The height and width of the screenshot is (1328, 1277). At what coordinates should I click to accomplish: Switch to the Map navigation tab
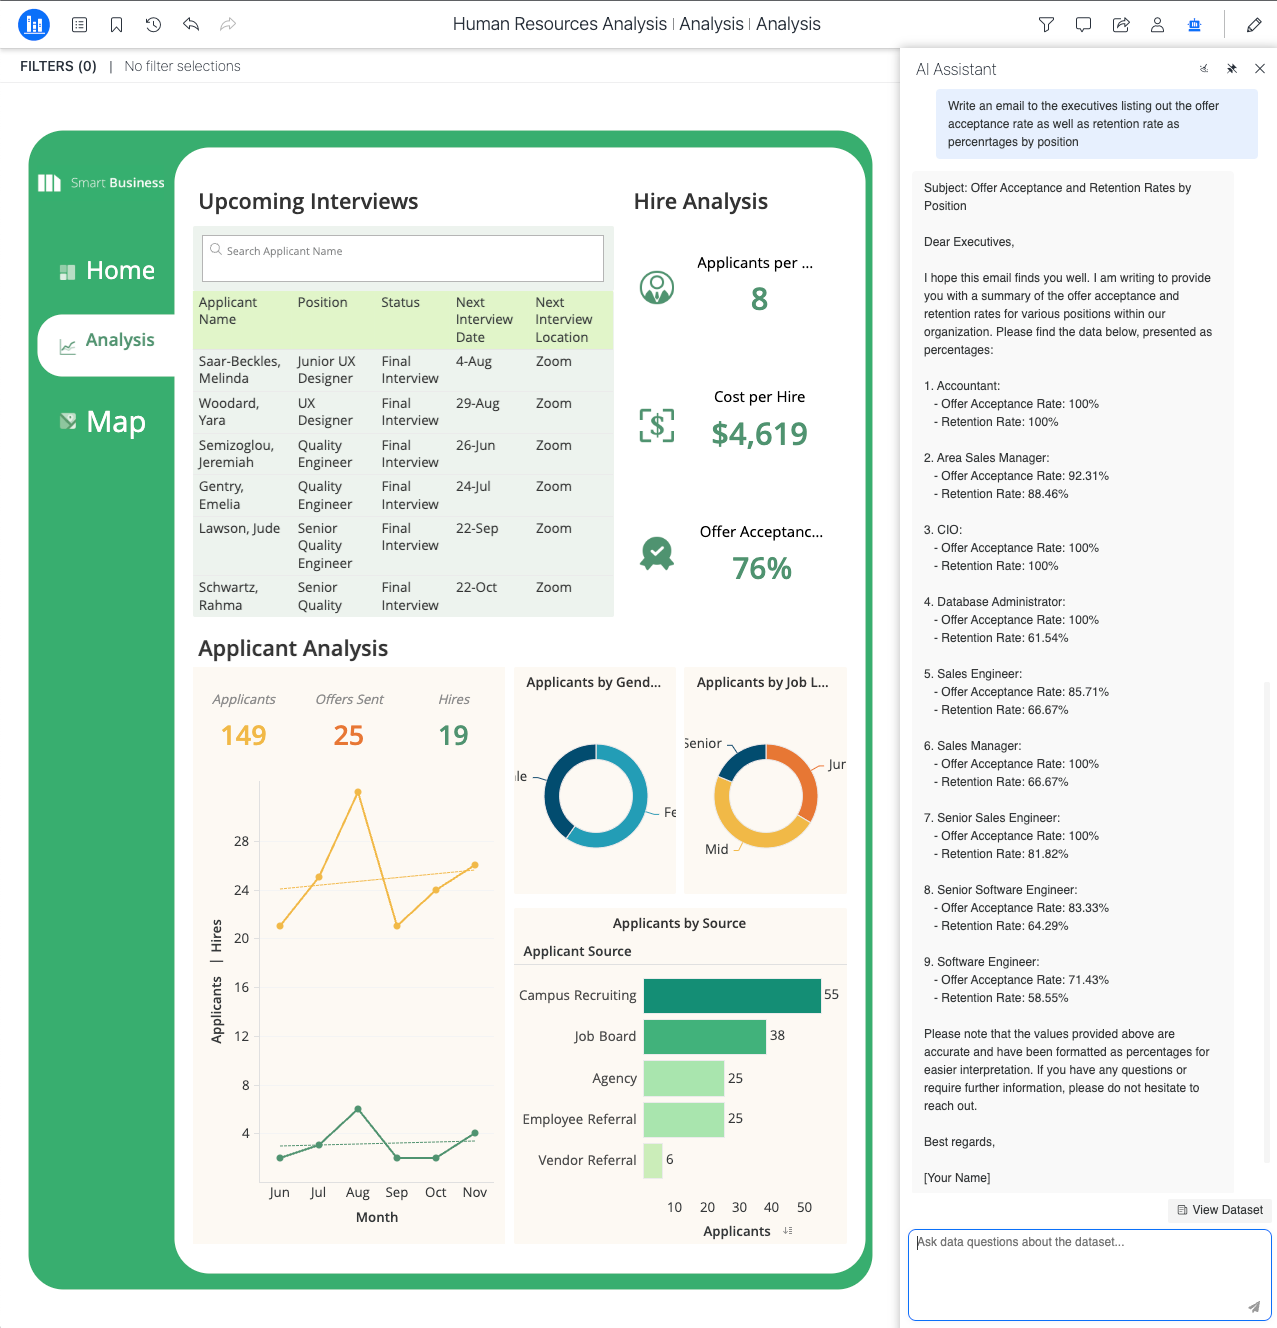coord(103,422)
